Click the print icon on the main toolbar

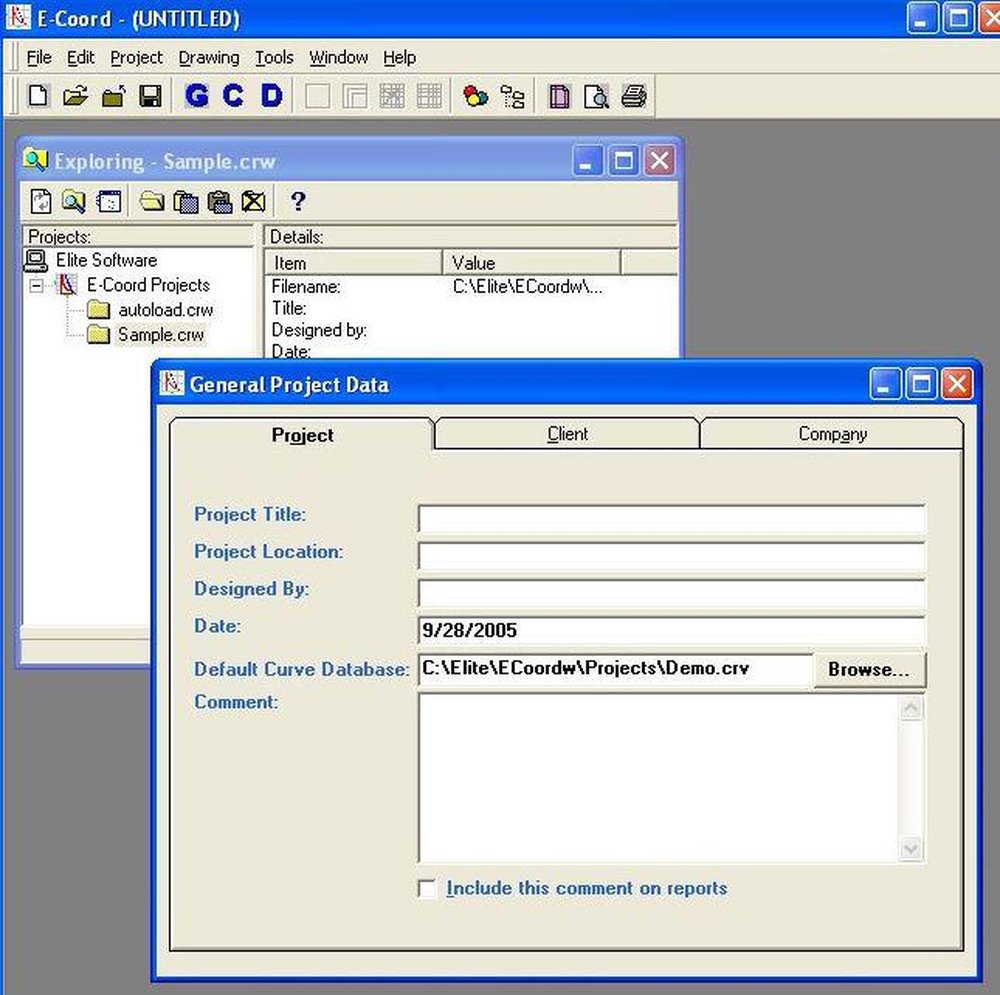tap(633, 96)
